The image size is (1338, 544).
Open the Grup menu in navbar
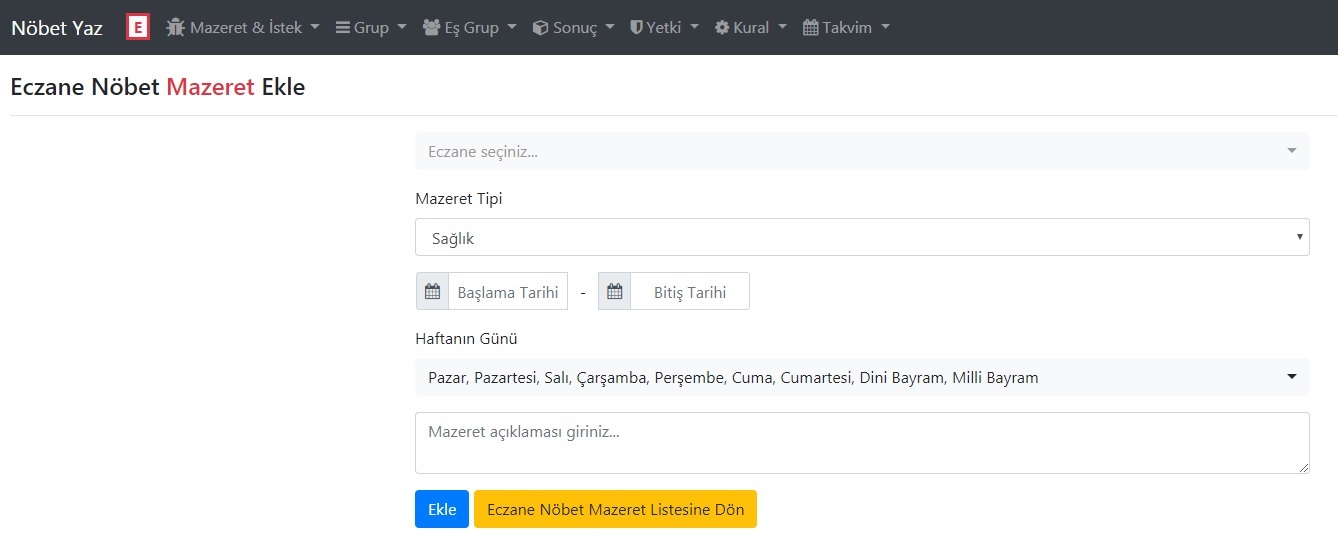pyautogui.click(x=371, y=28)
